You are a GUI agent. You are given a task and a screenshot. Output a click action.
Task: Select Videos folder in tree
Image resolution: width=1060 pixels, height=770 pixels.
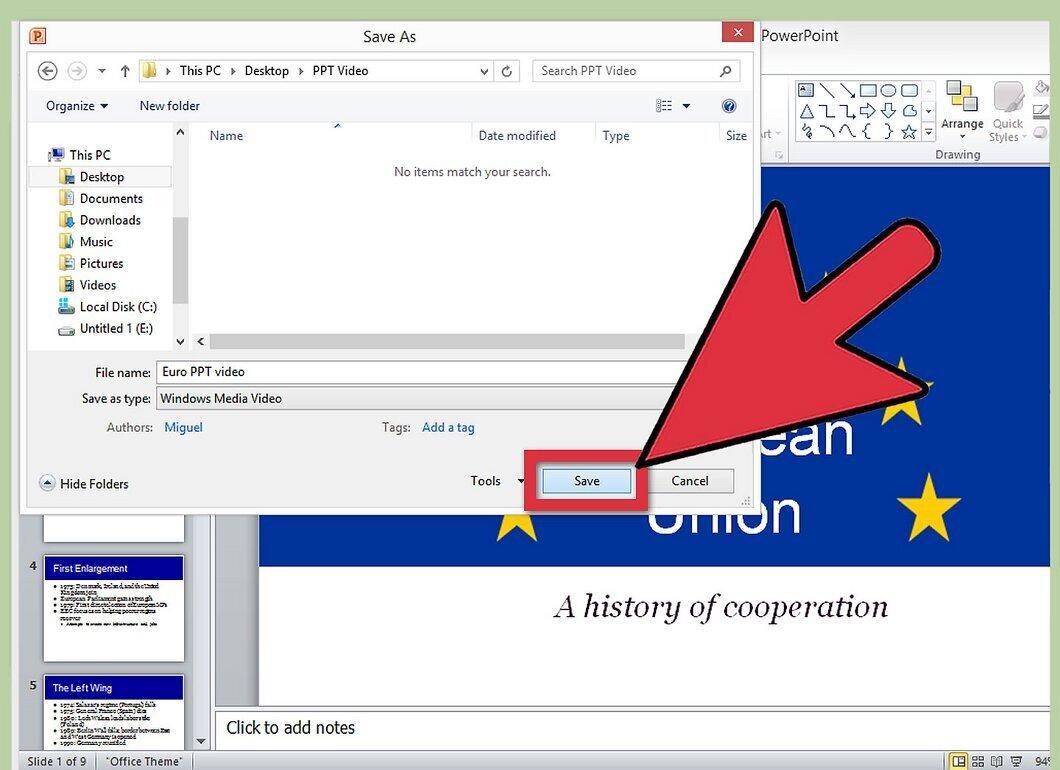pos(87,285)
